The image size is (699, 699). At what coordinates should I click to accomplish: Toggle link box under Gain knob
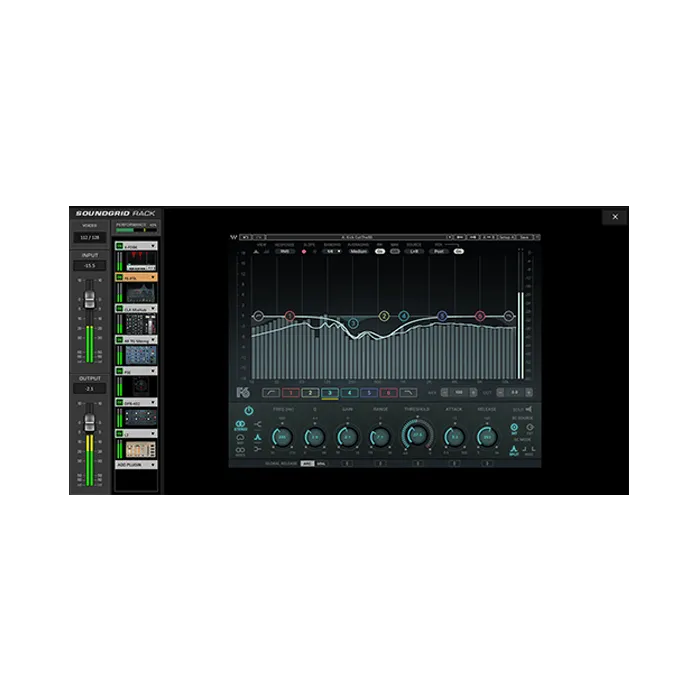click(x=347, y=464)
